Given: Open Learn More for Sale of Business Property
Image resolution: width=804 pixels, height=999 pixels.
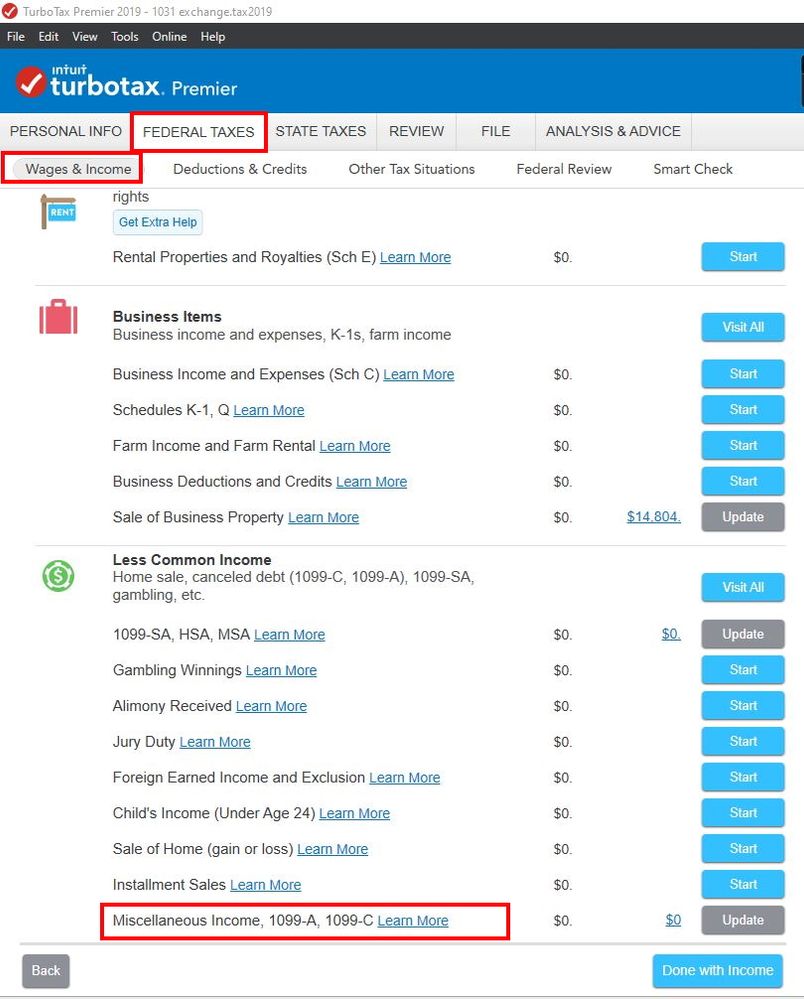Looking at the screenshot, I should tap(324, 517).
